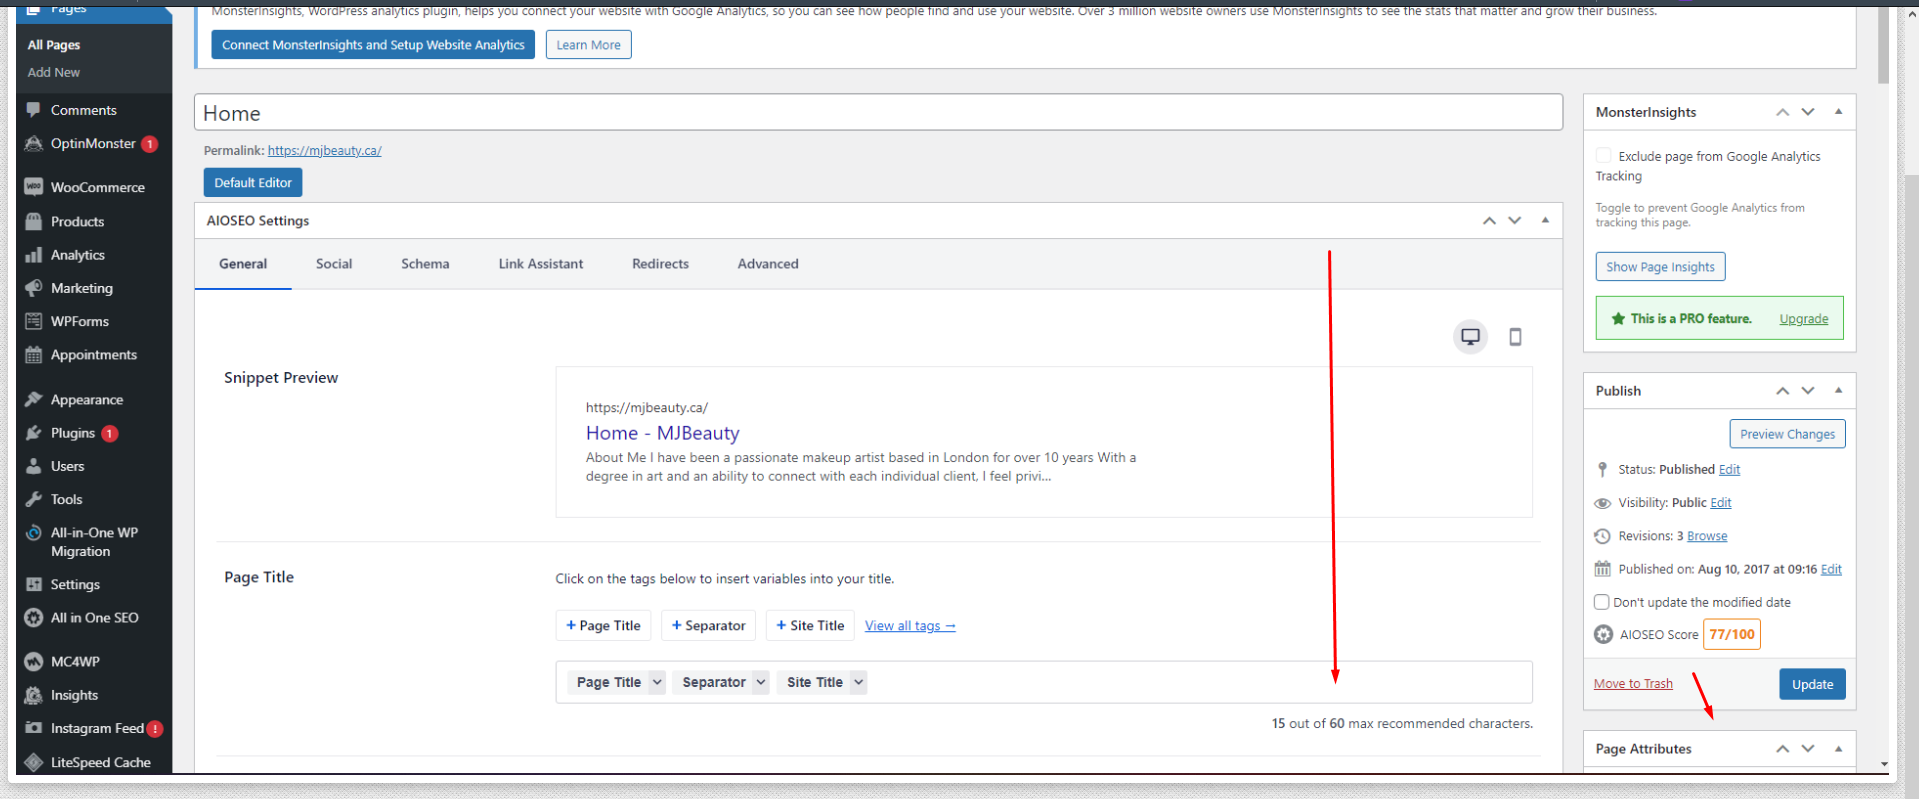Open the Page Title tag dropdown arrow

tap(657, 682)
